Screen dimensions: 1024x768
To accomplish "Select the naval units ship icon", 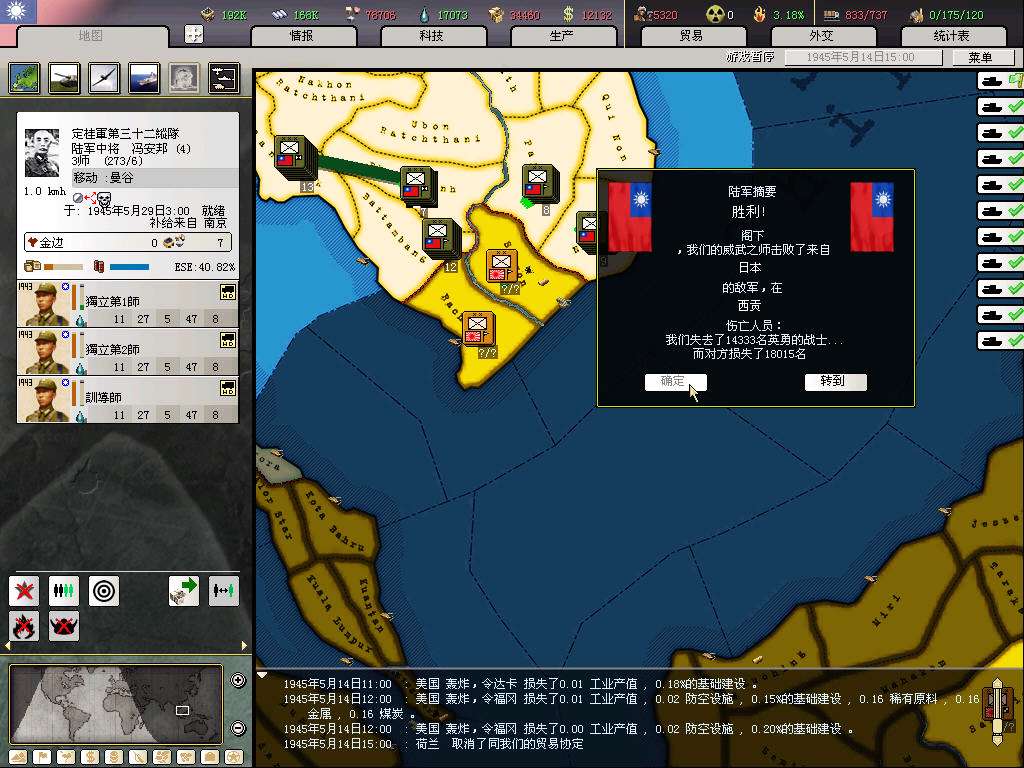I will 143,78.
